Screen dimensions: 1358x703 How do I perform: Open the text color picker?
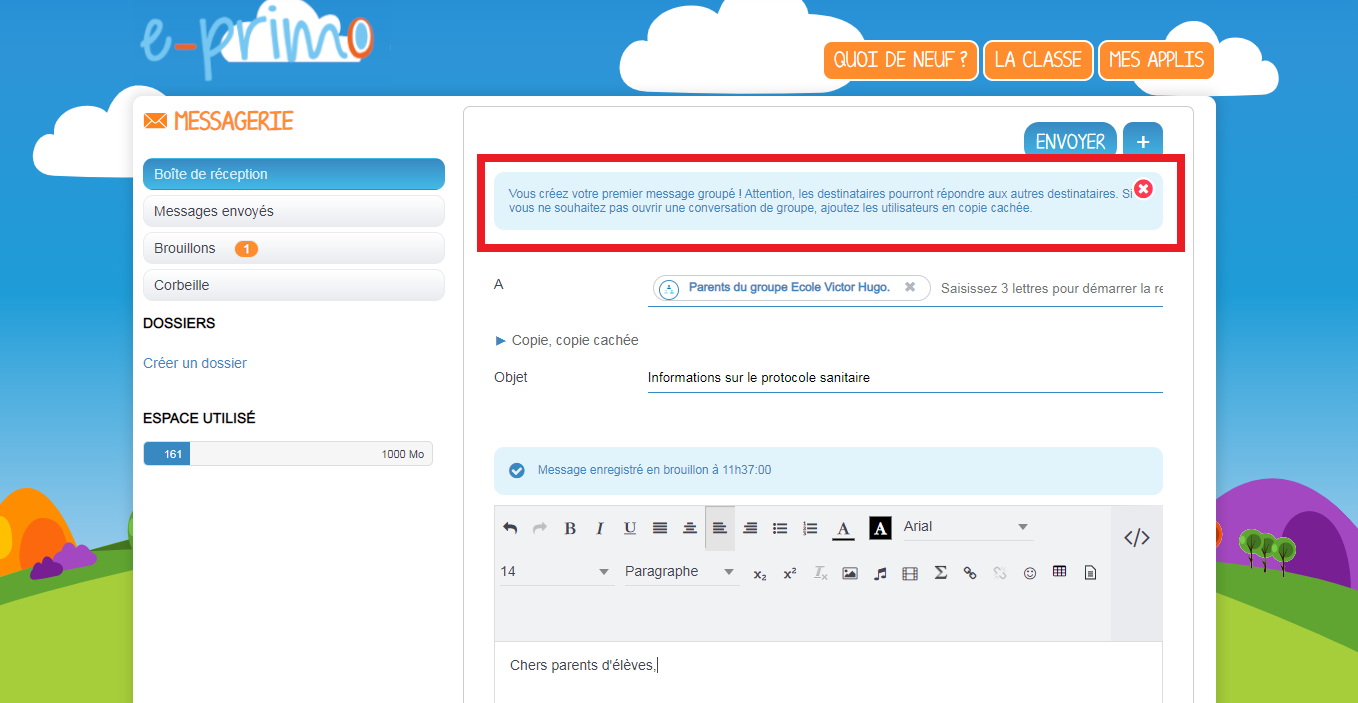point(843,529)
